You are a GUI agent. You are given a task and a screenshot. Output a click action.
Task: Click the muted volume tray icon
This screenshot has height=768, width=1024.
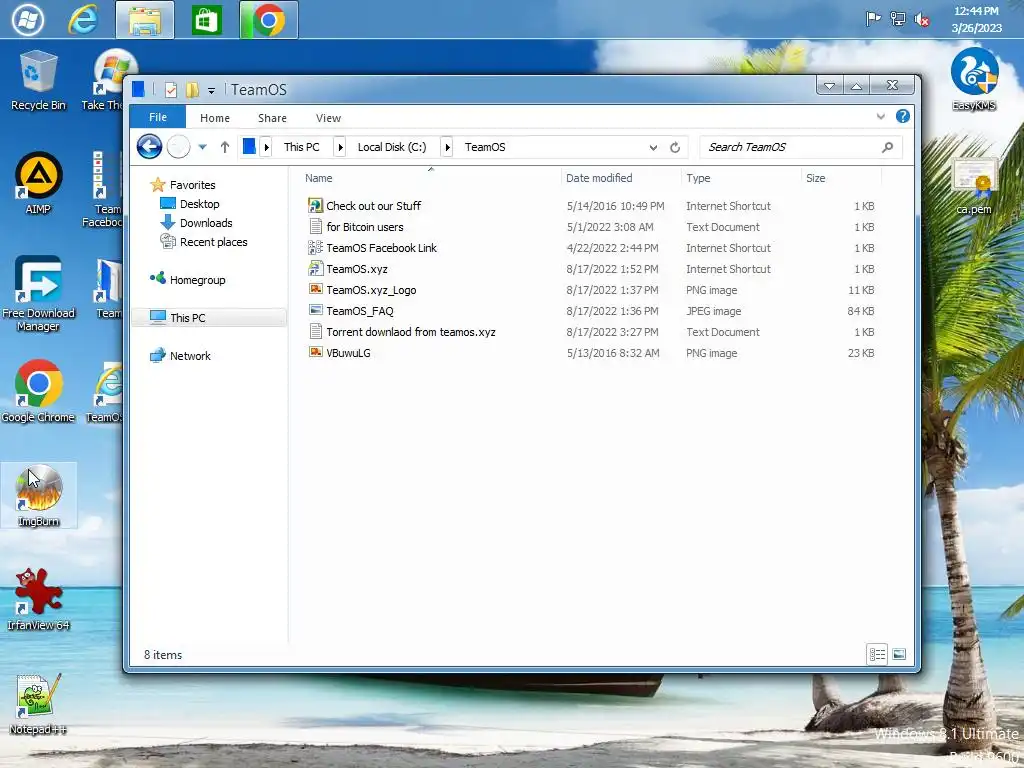pos(921,19)
